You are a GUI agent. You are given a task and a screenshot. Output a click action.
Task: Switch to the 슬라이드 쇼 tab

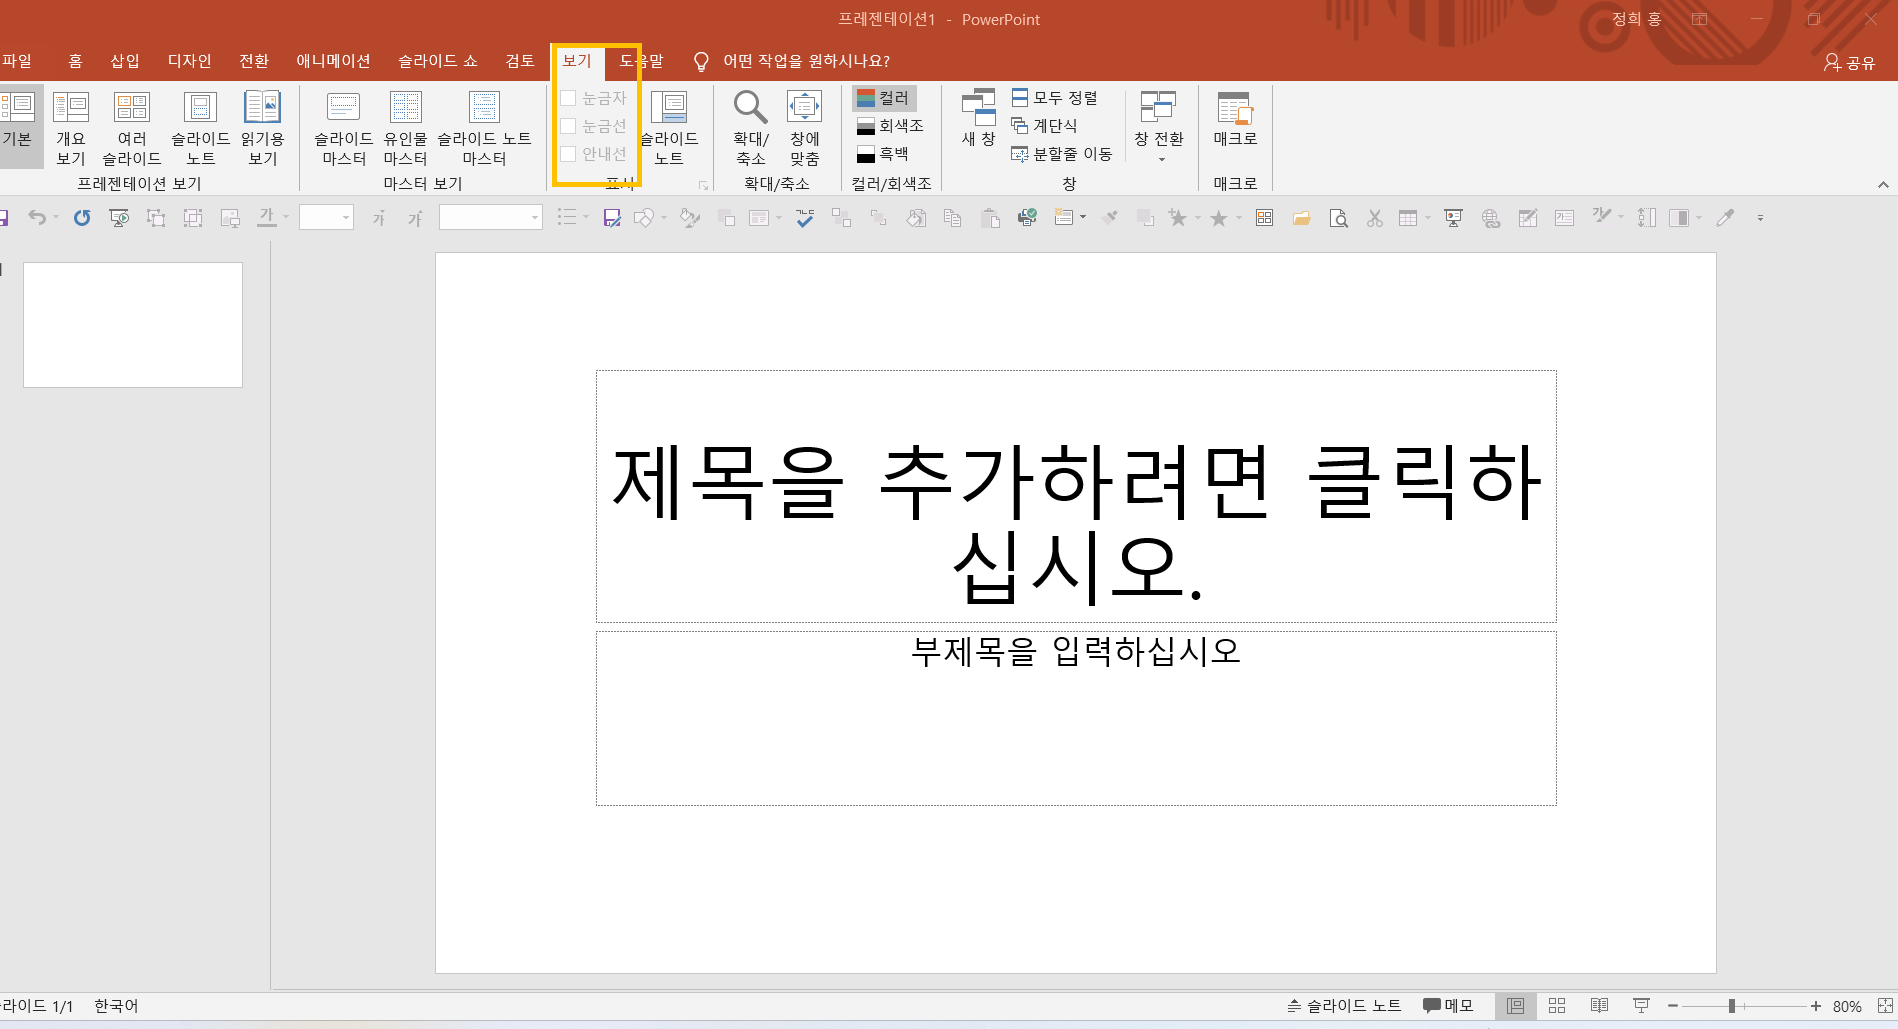coord(438,61)
